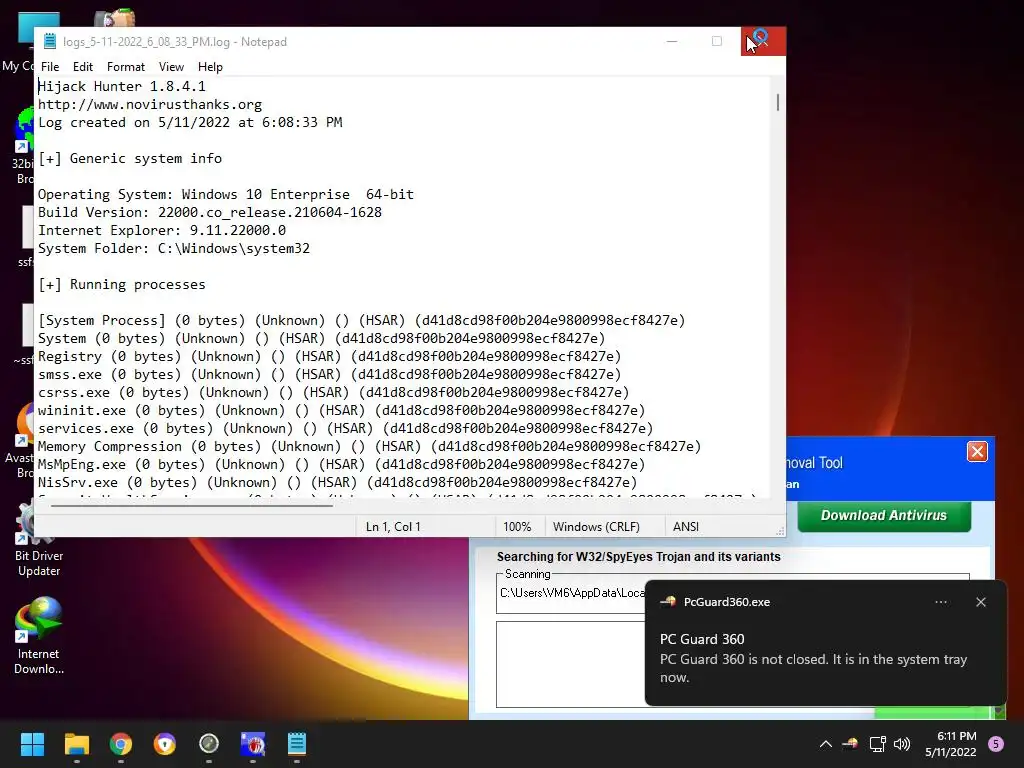Launch Google Chrome from the taskbar
This screenshot has height=768, width=1024.
click(x=121, y=744)
